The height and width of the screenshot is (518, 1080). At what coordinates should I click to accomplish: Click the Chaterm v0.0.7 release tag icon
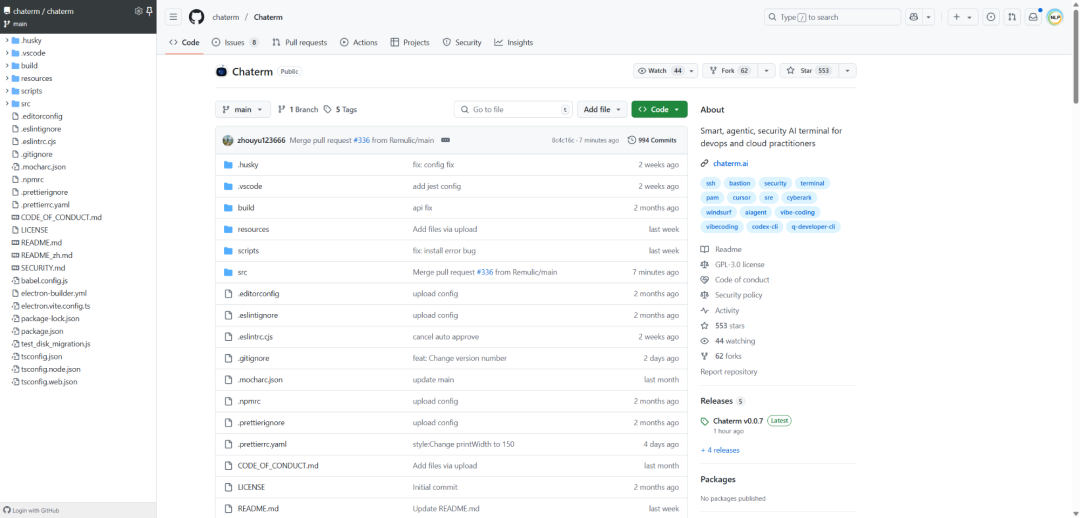705,421
